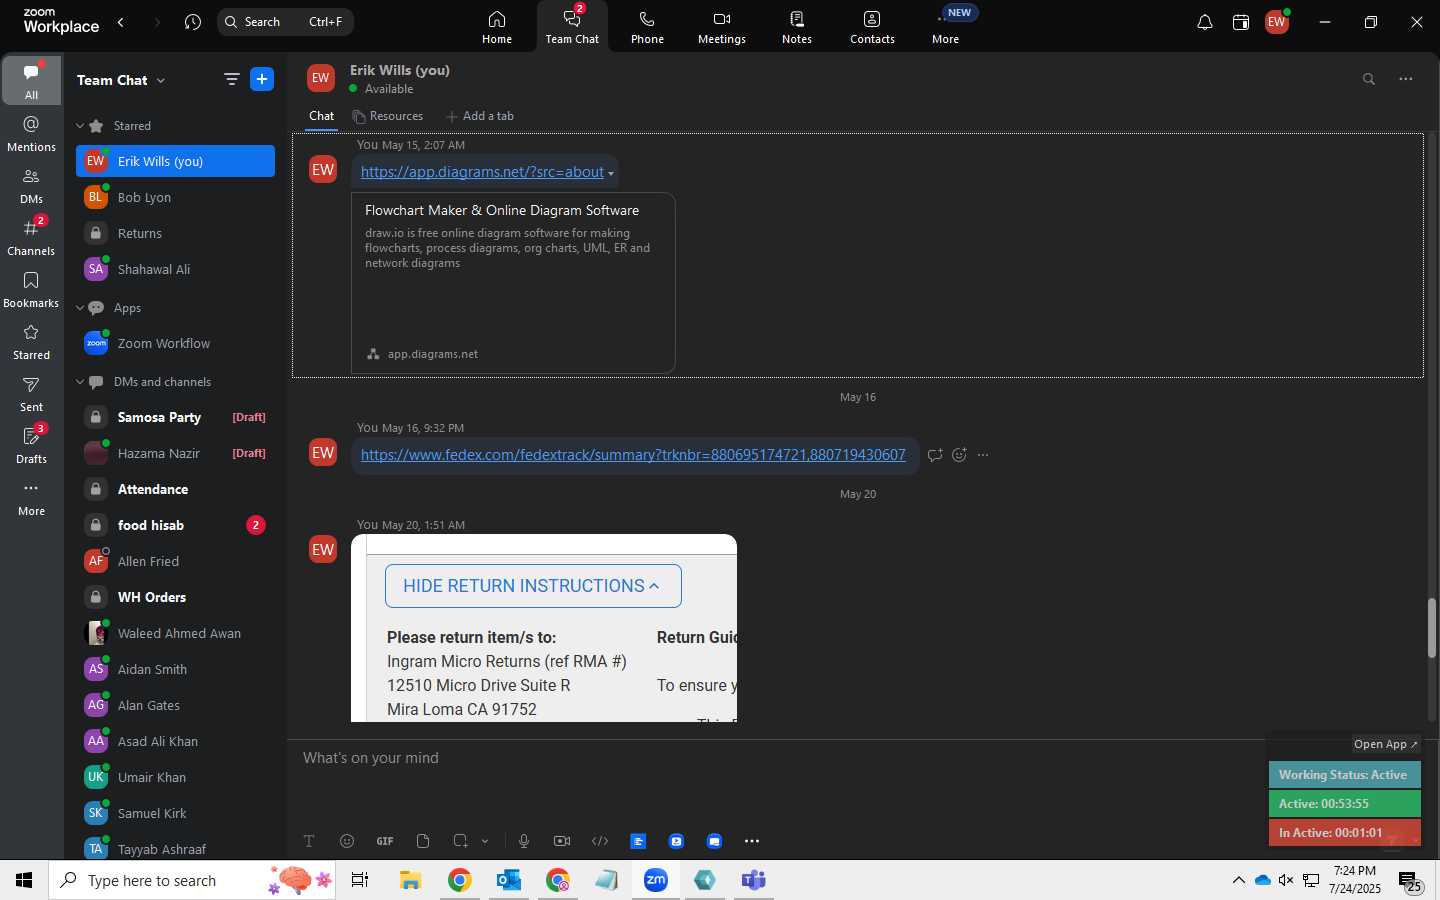Insert a code snippet
The width and height of the screenshot is (1440, 900).
coord(600,841)
